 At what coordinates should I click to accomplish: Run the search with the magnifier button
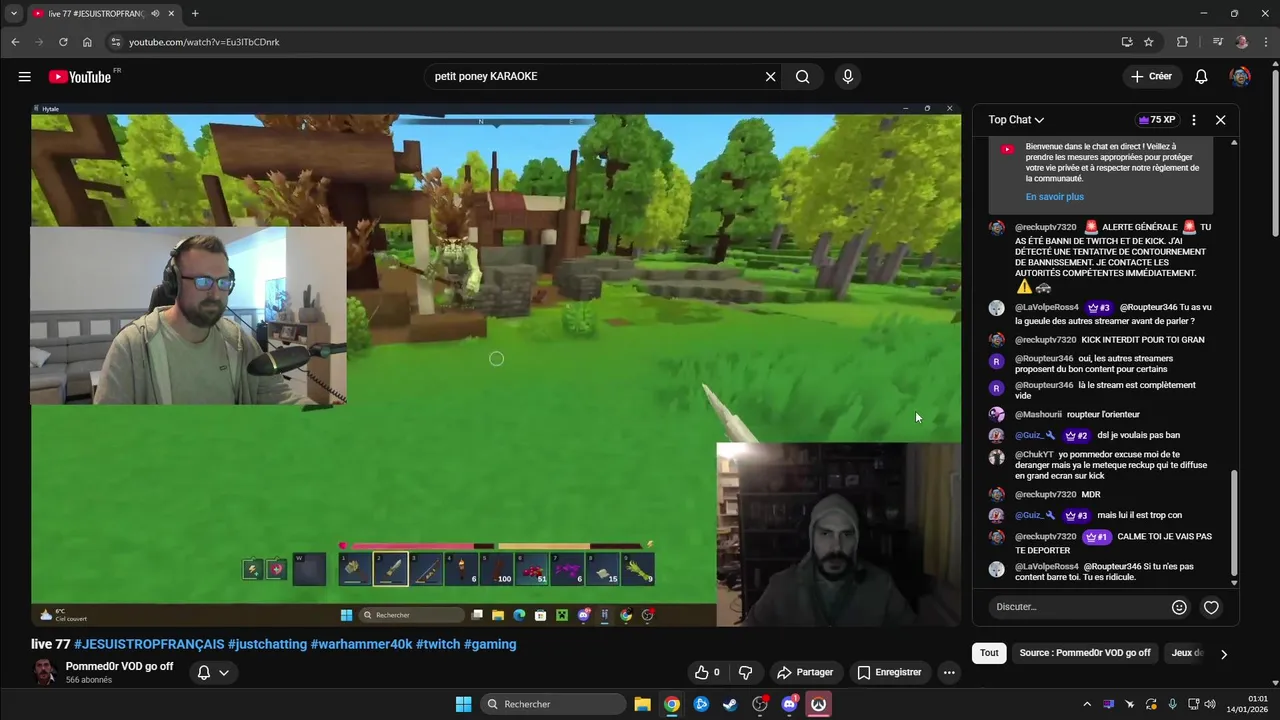click(x=802, y=76)
